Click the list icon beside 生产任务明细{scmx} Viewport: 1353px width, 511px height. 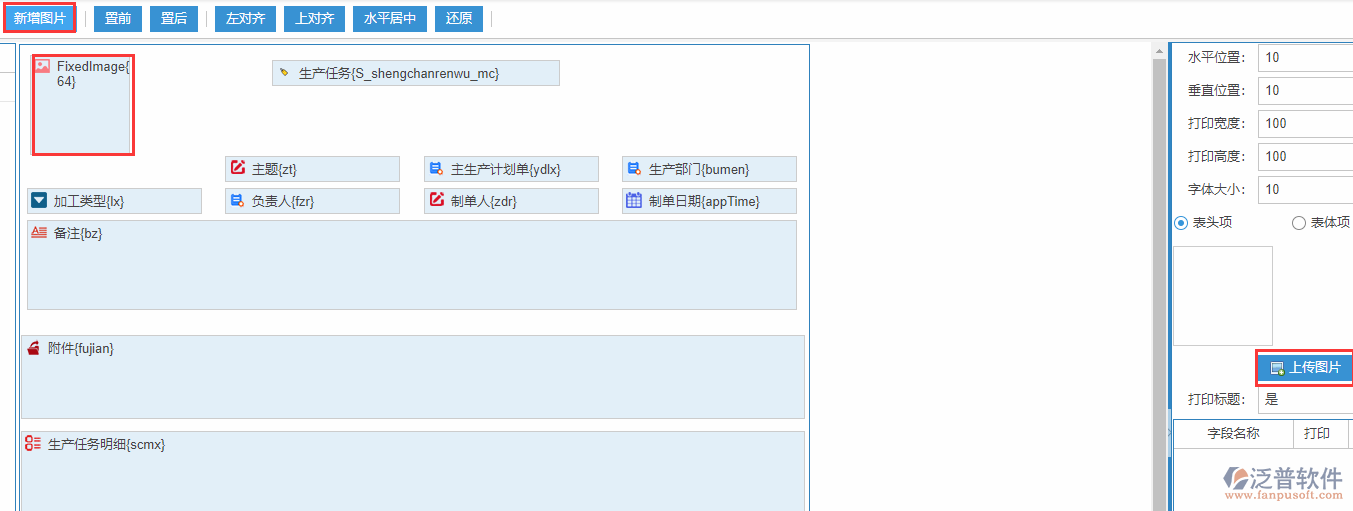(33, 444)
